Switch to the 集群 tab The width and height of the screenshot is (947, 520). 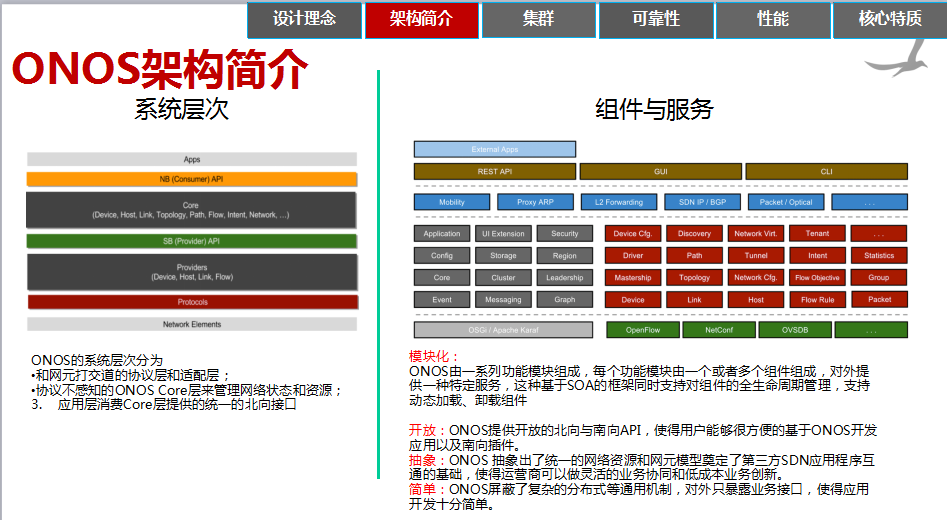[538, 20]
